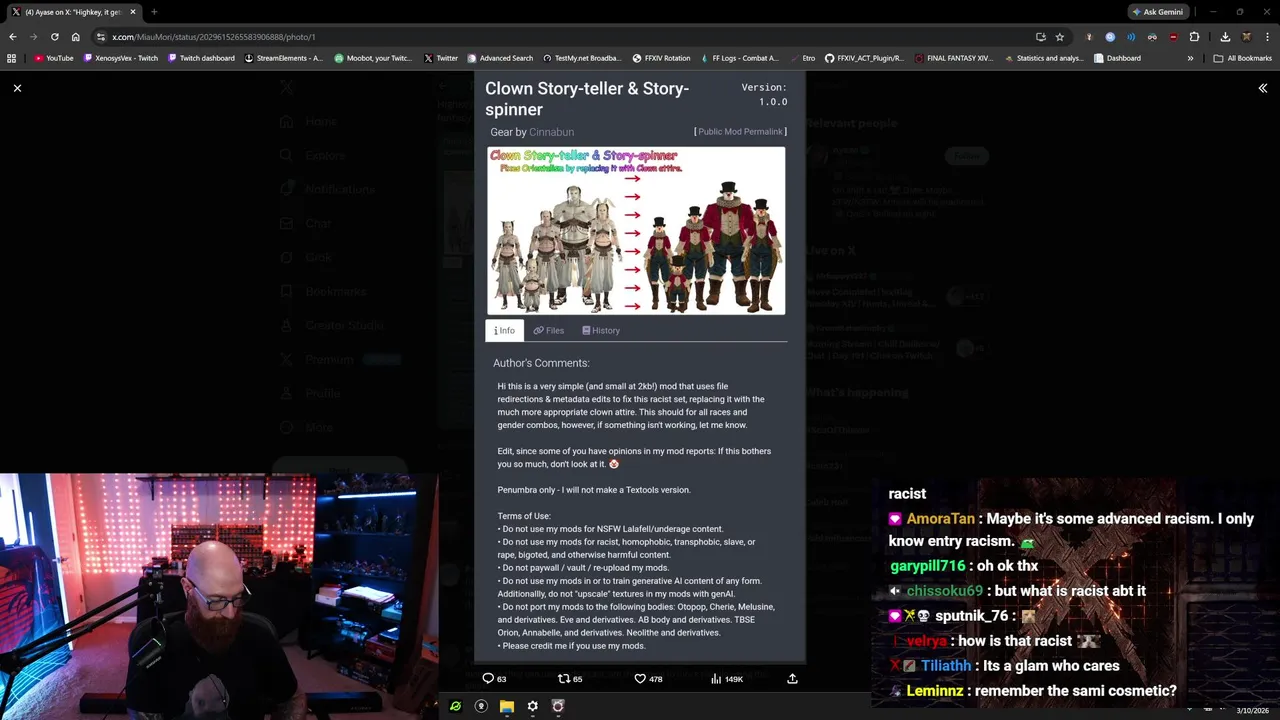Screen dimensions: 1280x720
Task: Click the History tab in mod image
Action: pos(601,330)
